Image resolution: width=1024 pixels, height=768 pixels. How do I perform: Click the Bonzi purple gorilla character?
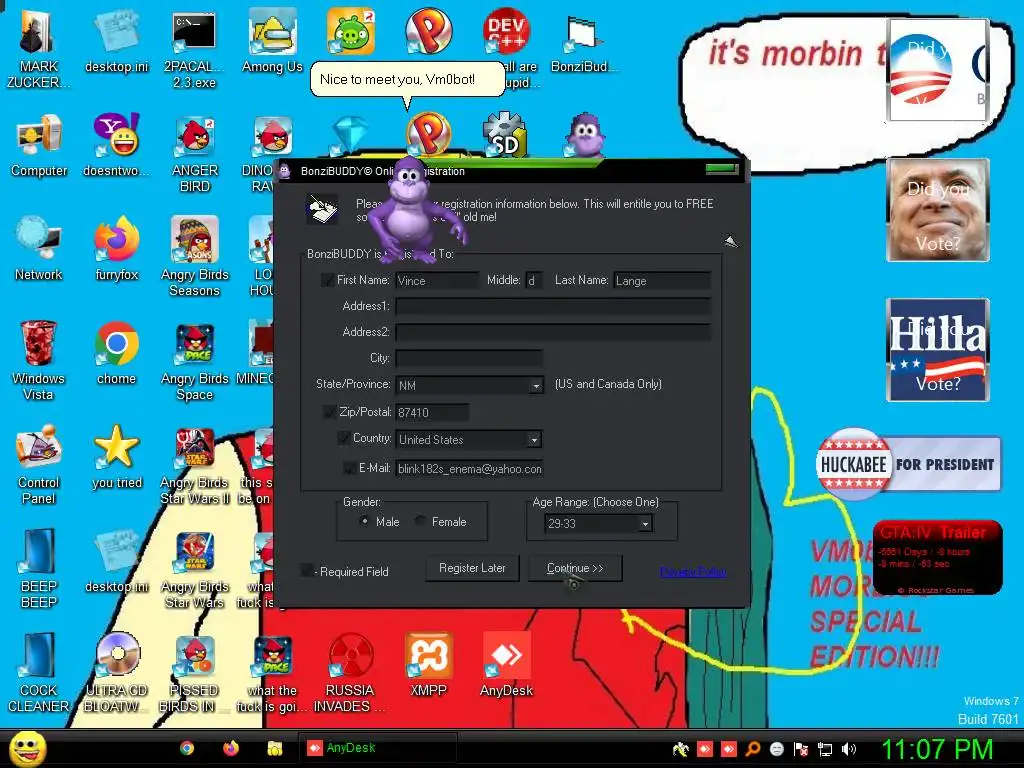click(415, 210)
